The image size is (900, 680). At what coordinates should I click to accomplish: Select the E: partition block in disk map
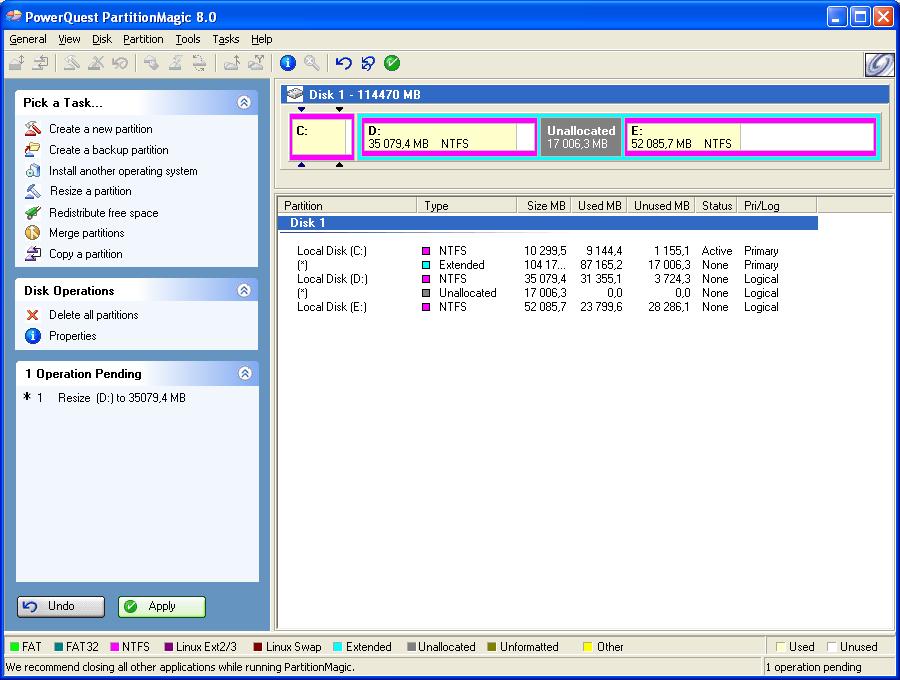[x=750, y=137]
